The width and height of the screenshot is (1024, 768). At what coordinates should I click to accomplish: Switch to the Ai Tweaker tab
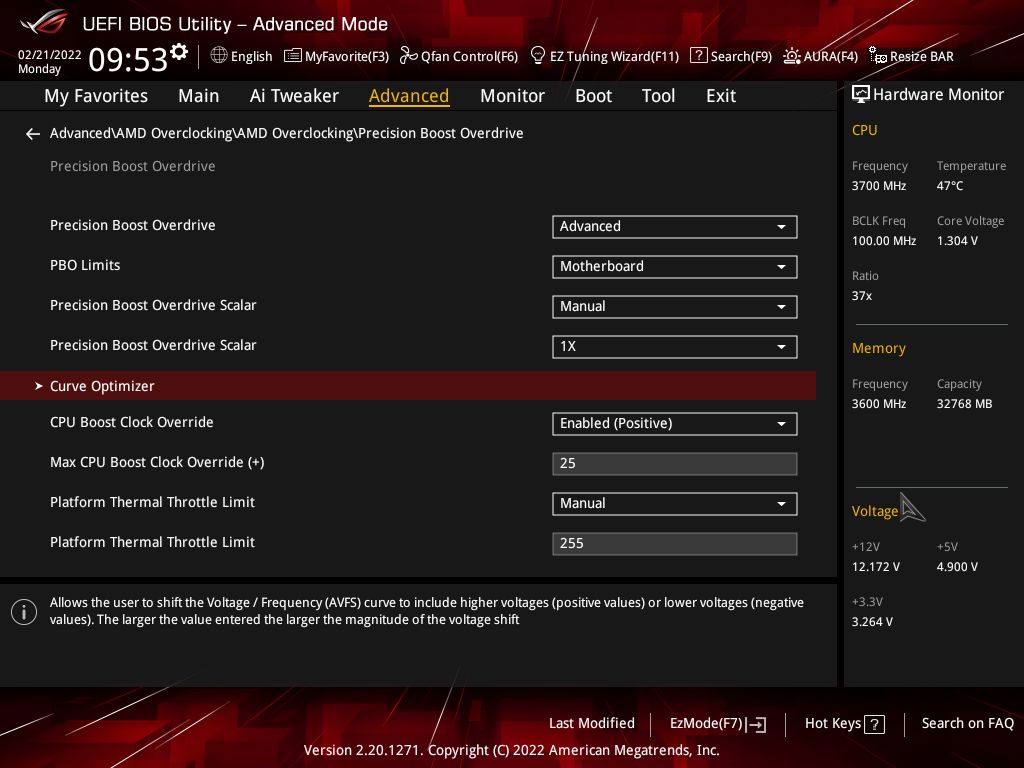pos(294,96)
